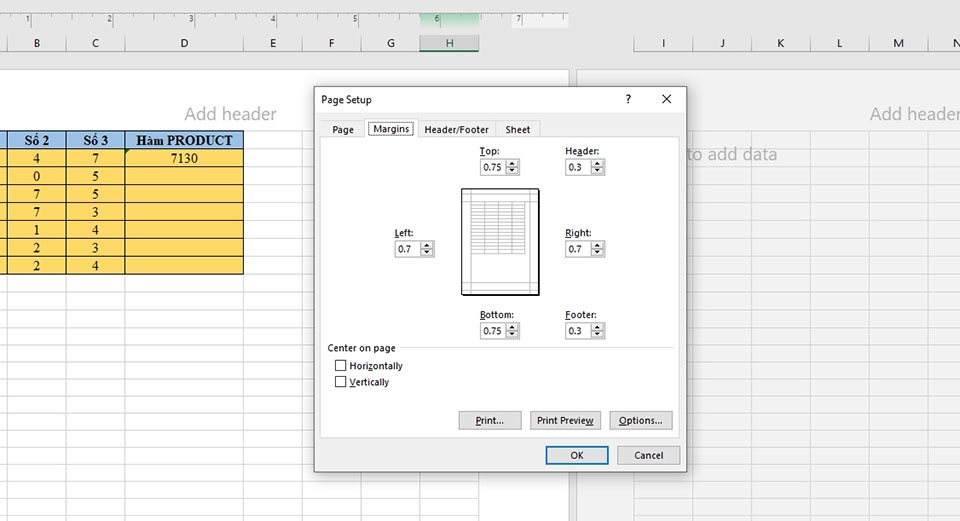This screenshot has height=521, width=960.
Task: Select column G header
Action: [391, 43]
